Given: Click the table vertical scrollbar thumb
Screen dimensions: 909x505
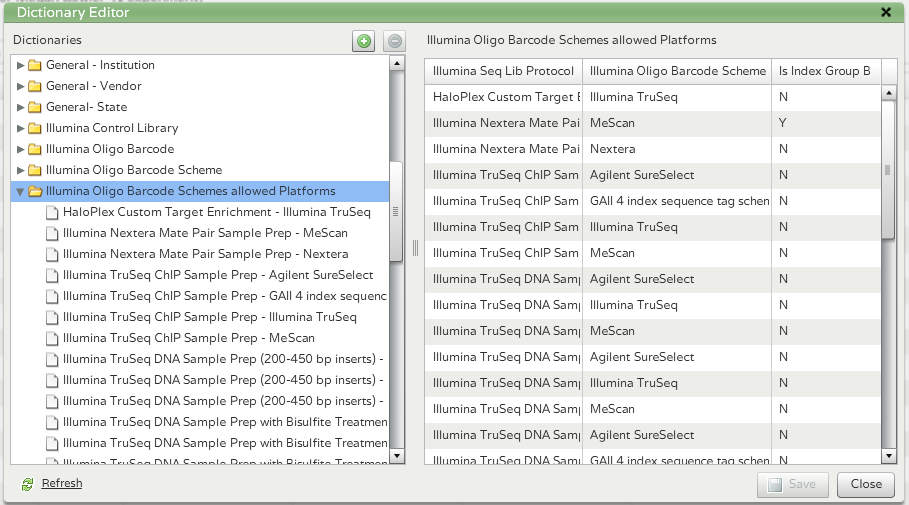Looking at the screenshot, I should click(x=888, y=169).
